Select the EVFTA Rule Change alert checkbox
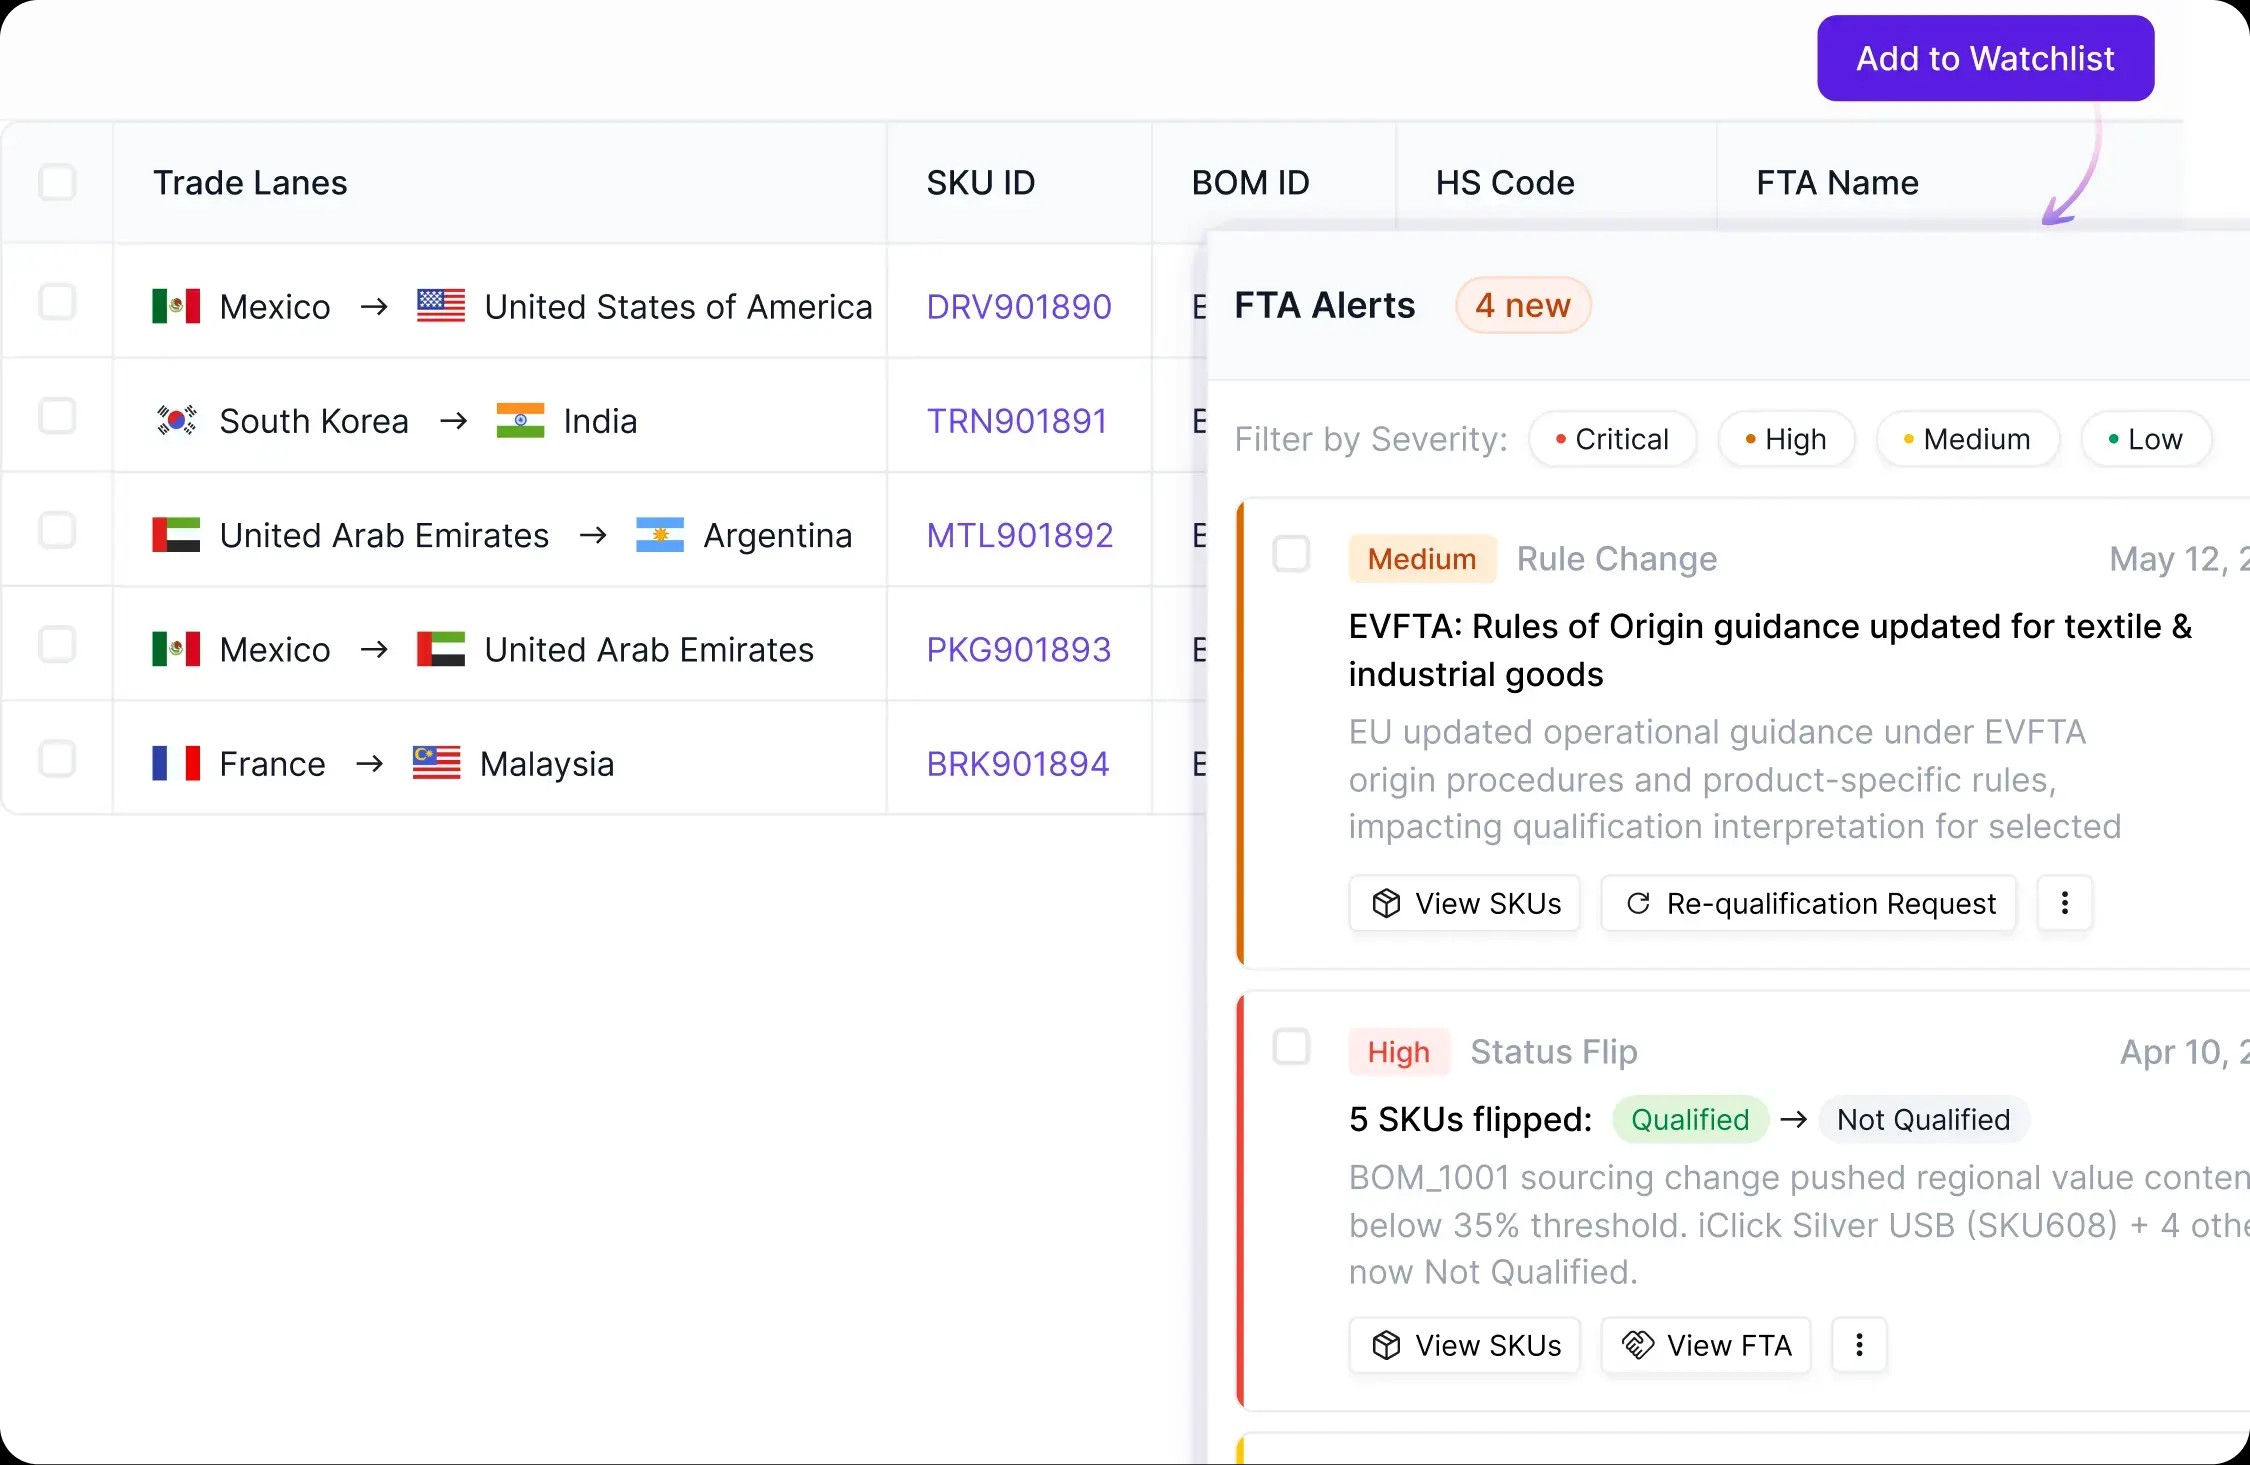The image size is (2250, 1465). (x=1291, y=554)
